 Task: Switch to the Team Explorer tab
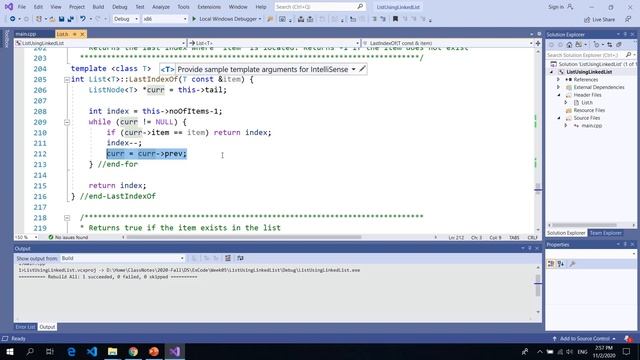point(606,233)
